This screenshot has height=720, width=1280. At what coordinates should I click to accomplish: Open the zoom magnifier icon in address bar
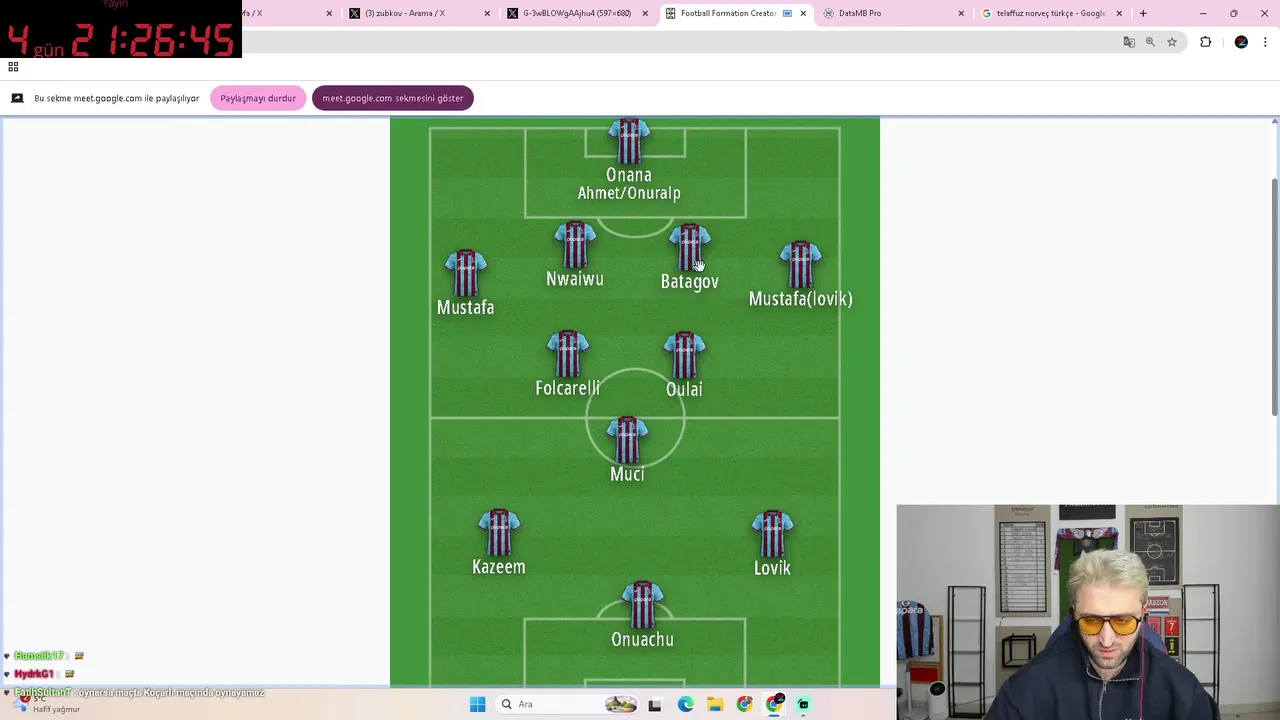tap(1150, 42)
